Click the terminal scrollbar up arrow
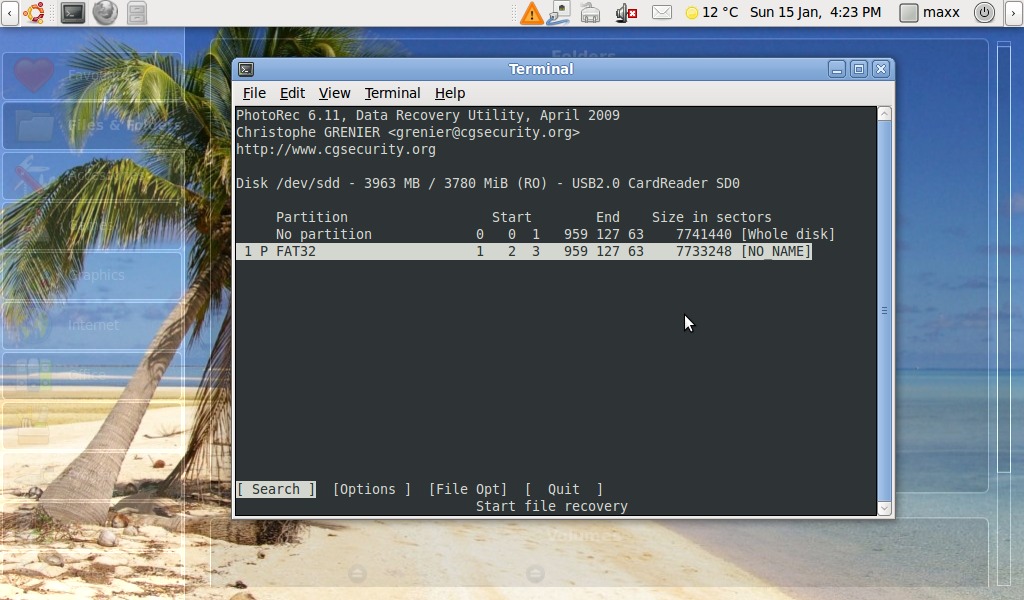 884,114
